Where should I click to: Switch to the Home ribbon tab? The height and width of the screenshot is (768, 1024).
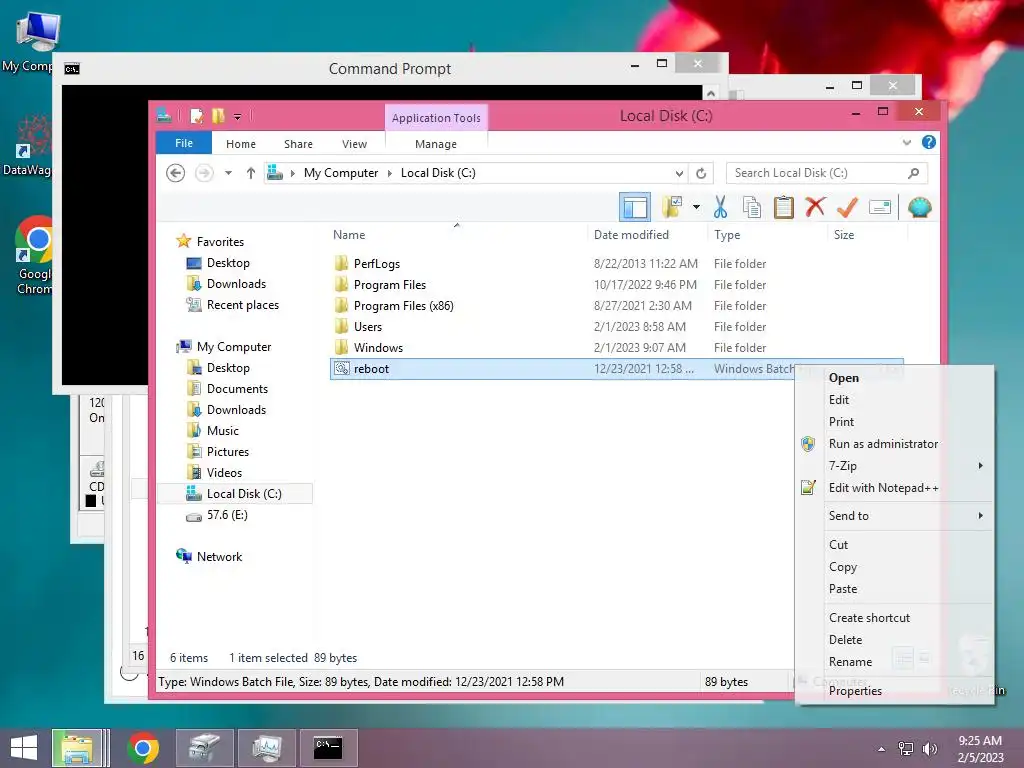[240, 144]
